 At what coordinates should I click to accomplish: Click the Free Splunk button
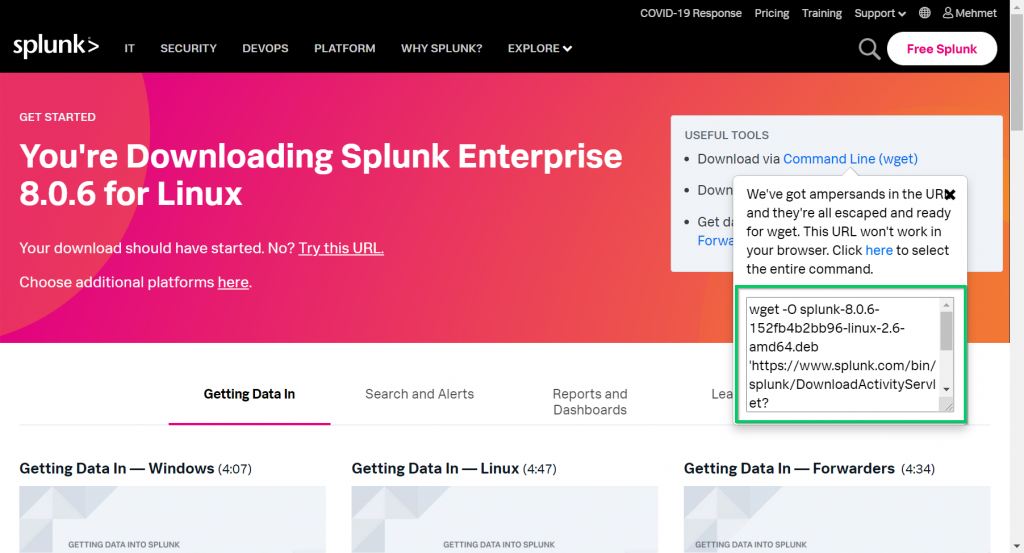click(x=942, y=49)
